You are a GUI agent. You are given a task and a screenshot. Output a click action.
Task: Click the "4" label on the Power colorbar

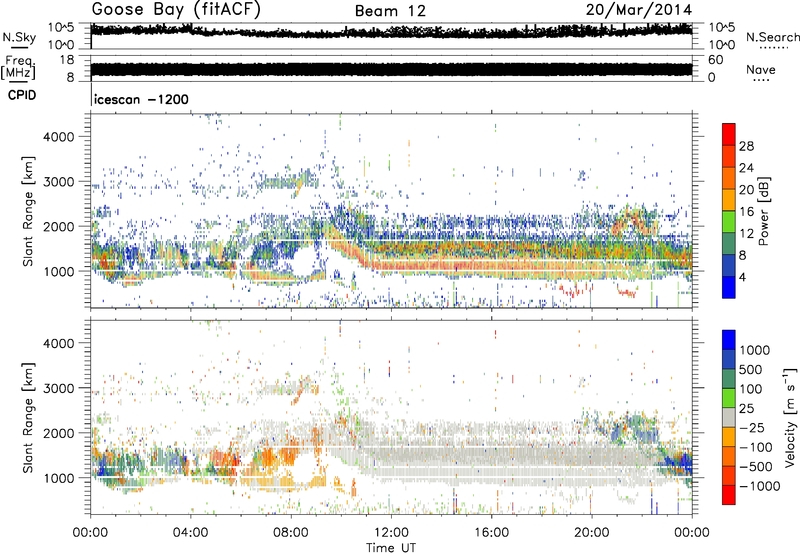[x=742, y=277]
